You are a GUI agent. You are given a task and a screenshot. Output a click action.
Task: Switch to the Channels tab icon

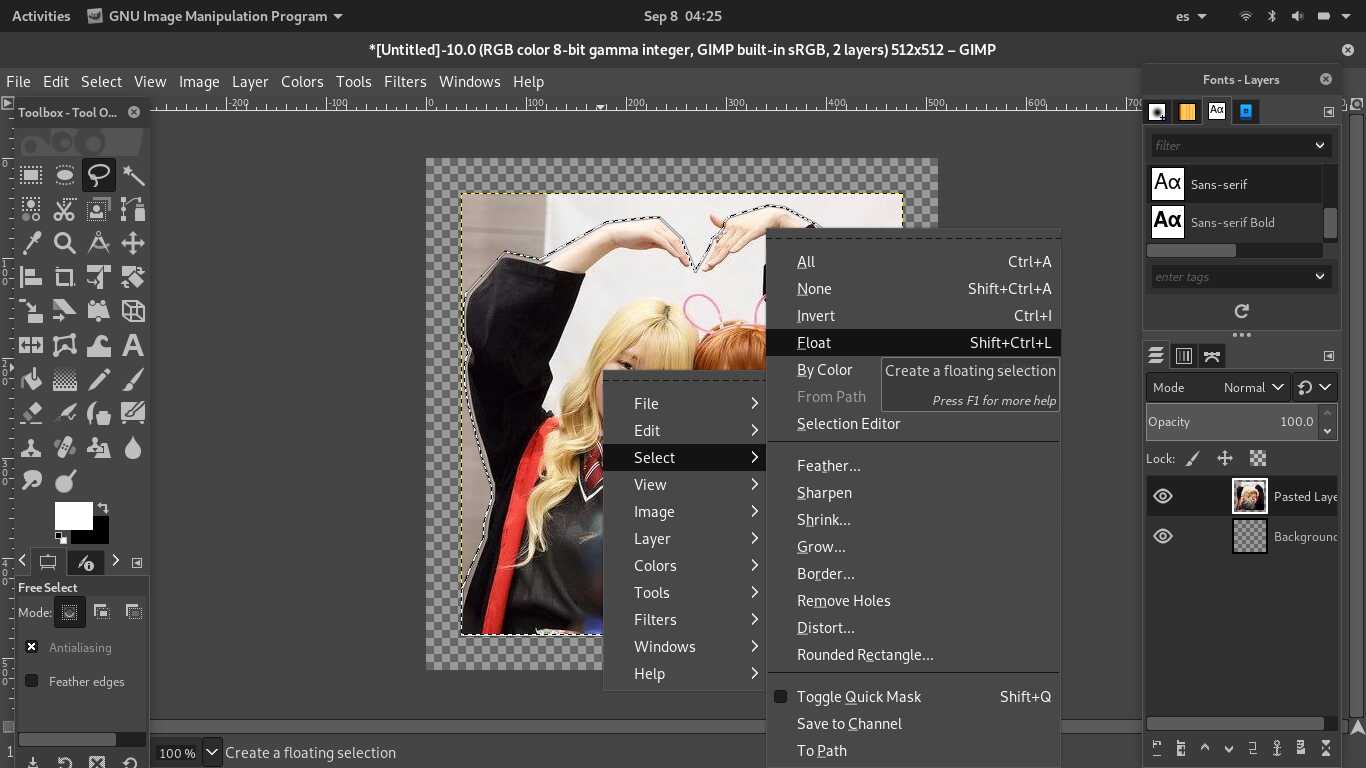pos(1184,356)
